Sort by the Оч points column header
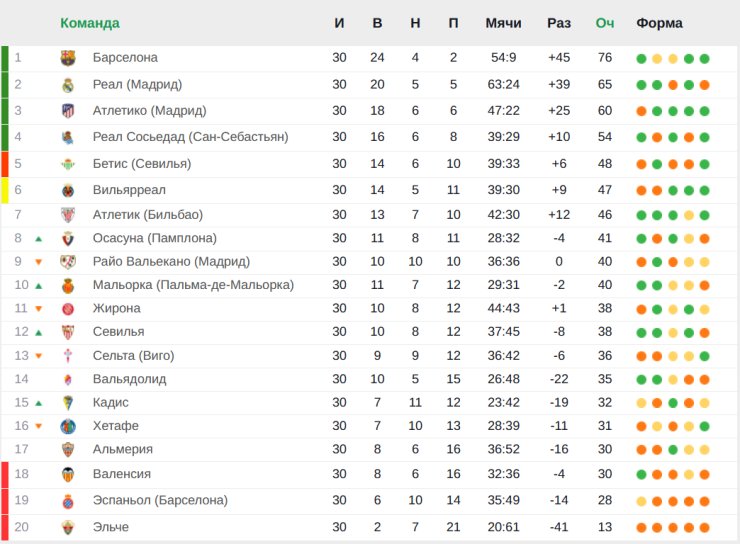This screenshot has height=544, width=740. coord(605,23)
